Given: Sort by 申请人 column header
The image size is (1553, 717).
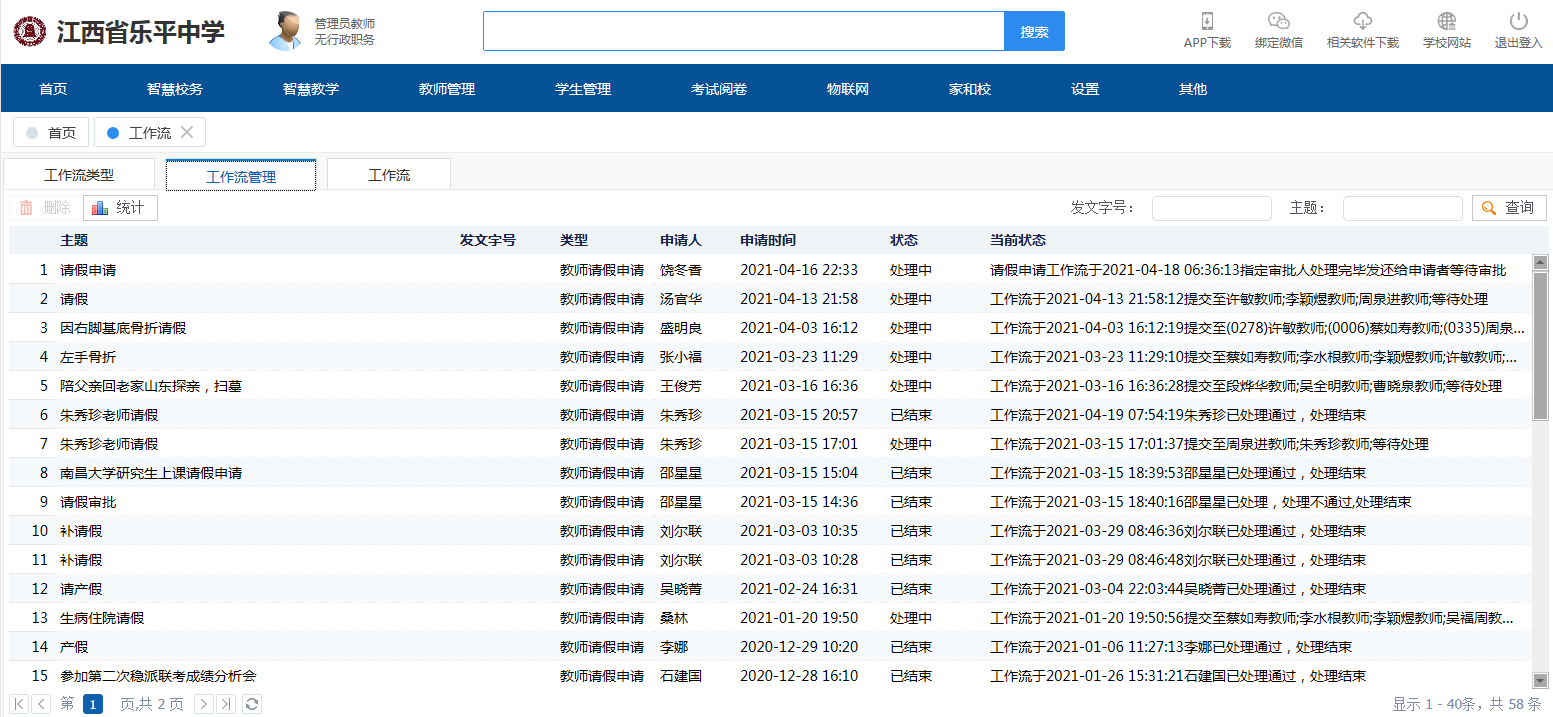Looking at the screenshot, I should [681, 240].
